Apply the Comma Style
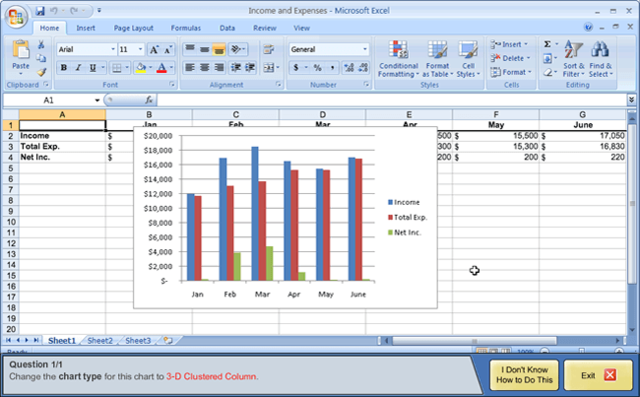 point(332,67)
